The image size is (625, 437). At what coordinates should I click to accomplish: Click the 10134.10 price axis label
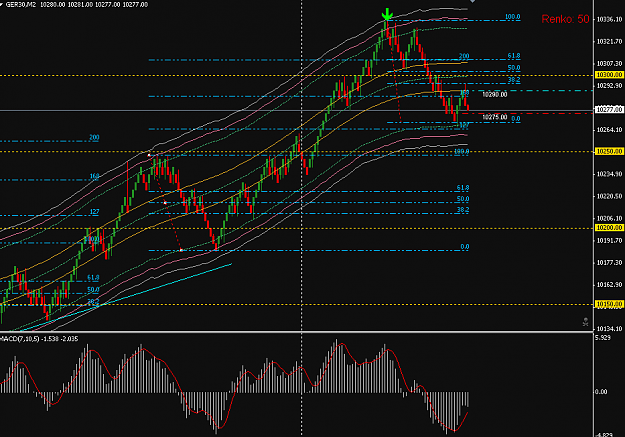[x=609, y=329]
